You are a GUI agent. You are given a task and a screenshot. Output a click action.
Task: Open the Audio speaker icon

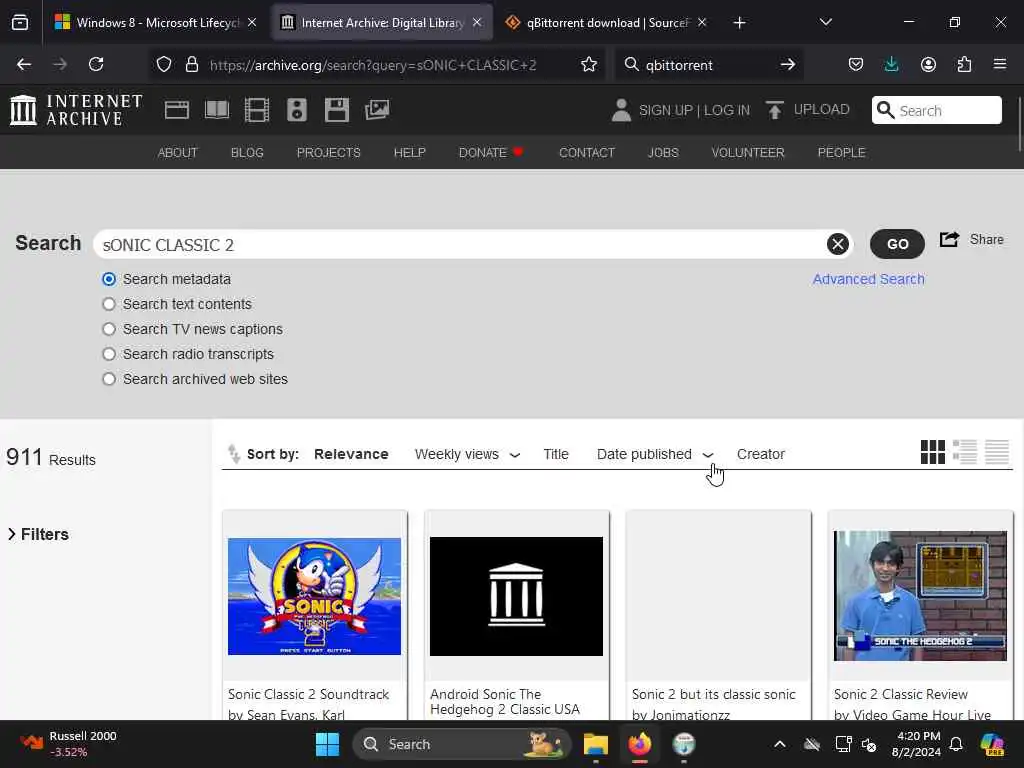(296, 110)
